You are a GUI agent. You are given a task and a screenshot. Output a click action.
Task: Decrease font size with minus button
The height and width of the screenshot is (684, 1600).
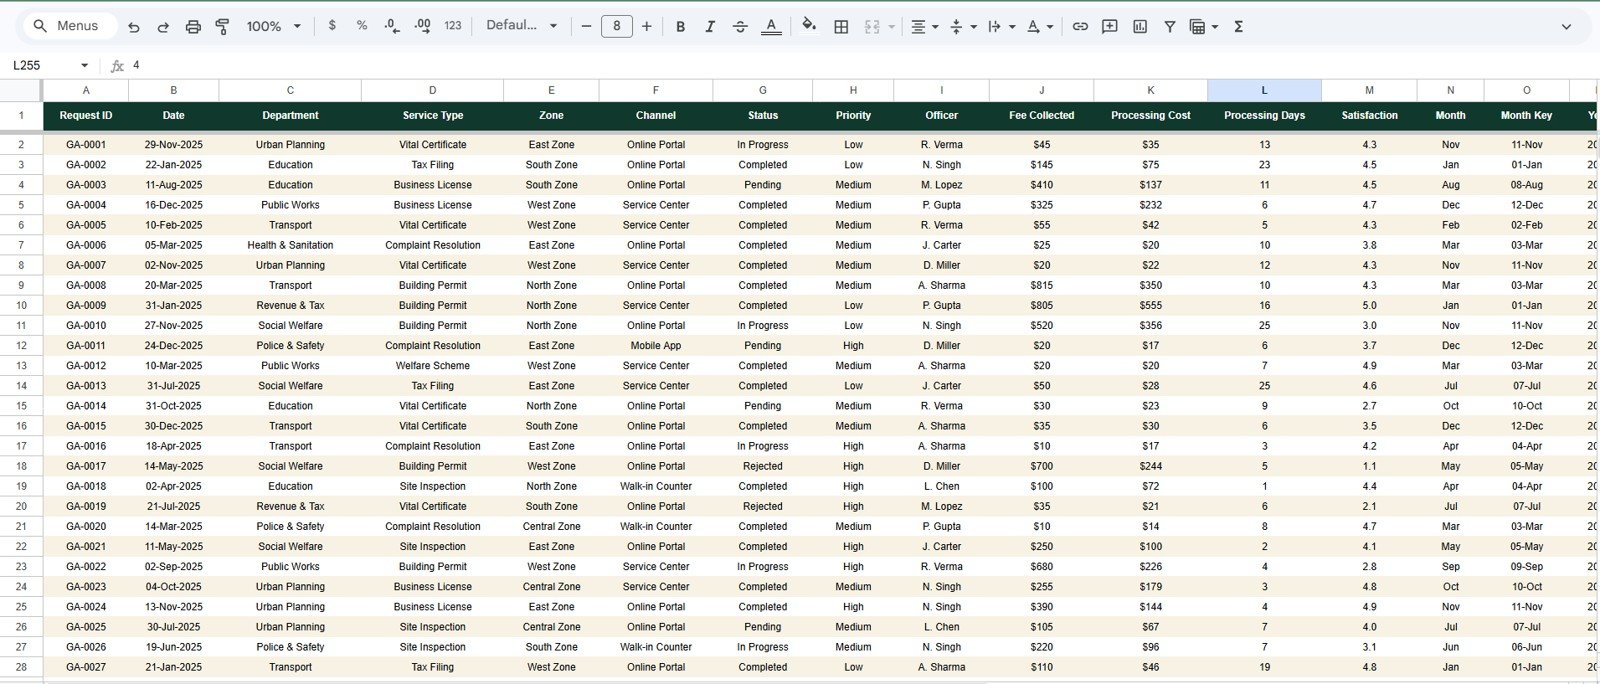coord(587,27)
